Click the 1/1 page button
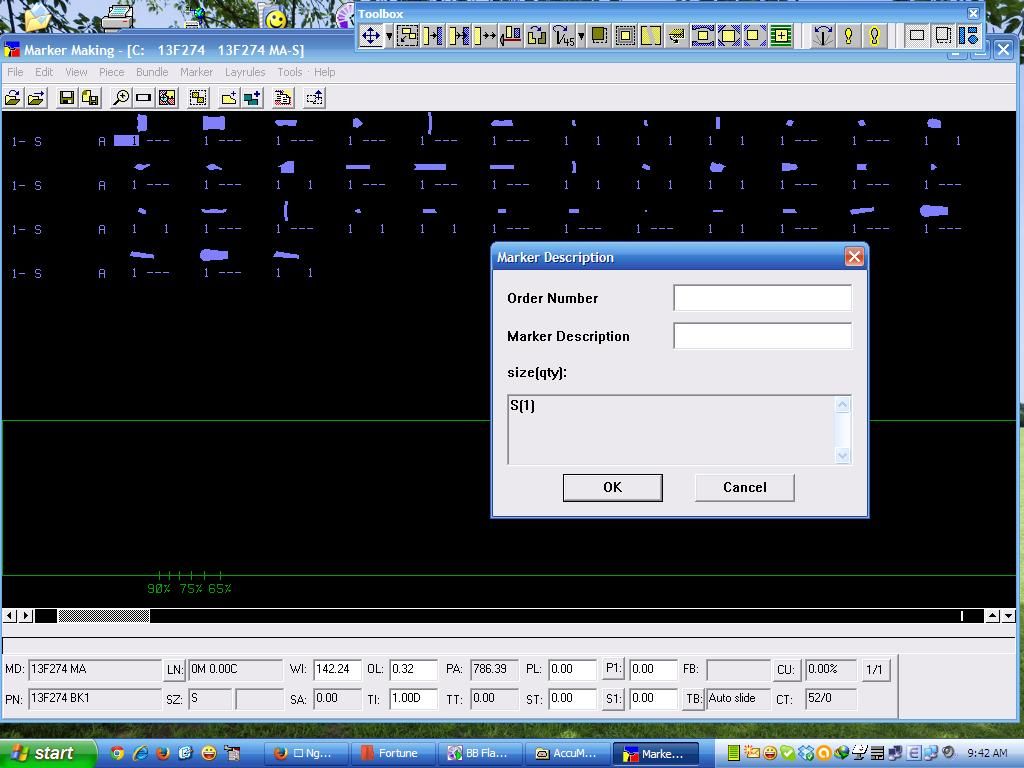1024x768 pixels. [x=874, y=670]
